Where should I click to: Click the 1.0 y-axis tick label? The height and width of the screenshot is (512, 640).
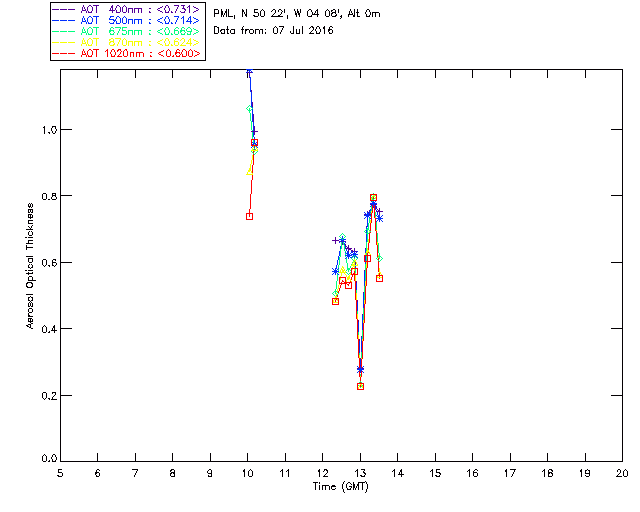pyautogui.click(x=48, y=130)
